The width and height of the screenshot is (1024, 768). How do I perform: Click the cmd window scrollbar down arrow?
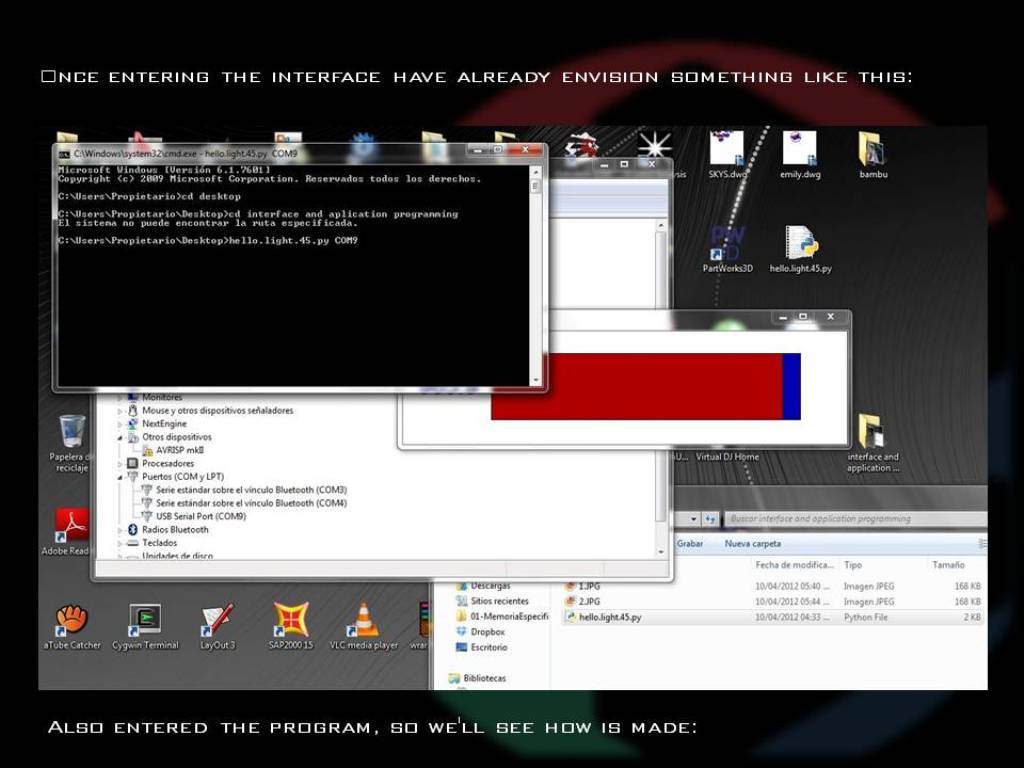click(x=536, y=380)
